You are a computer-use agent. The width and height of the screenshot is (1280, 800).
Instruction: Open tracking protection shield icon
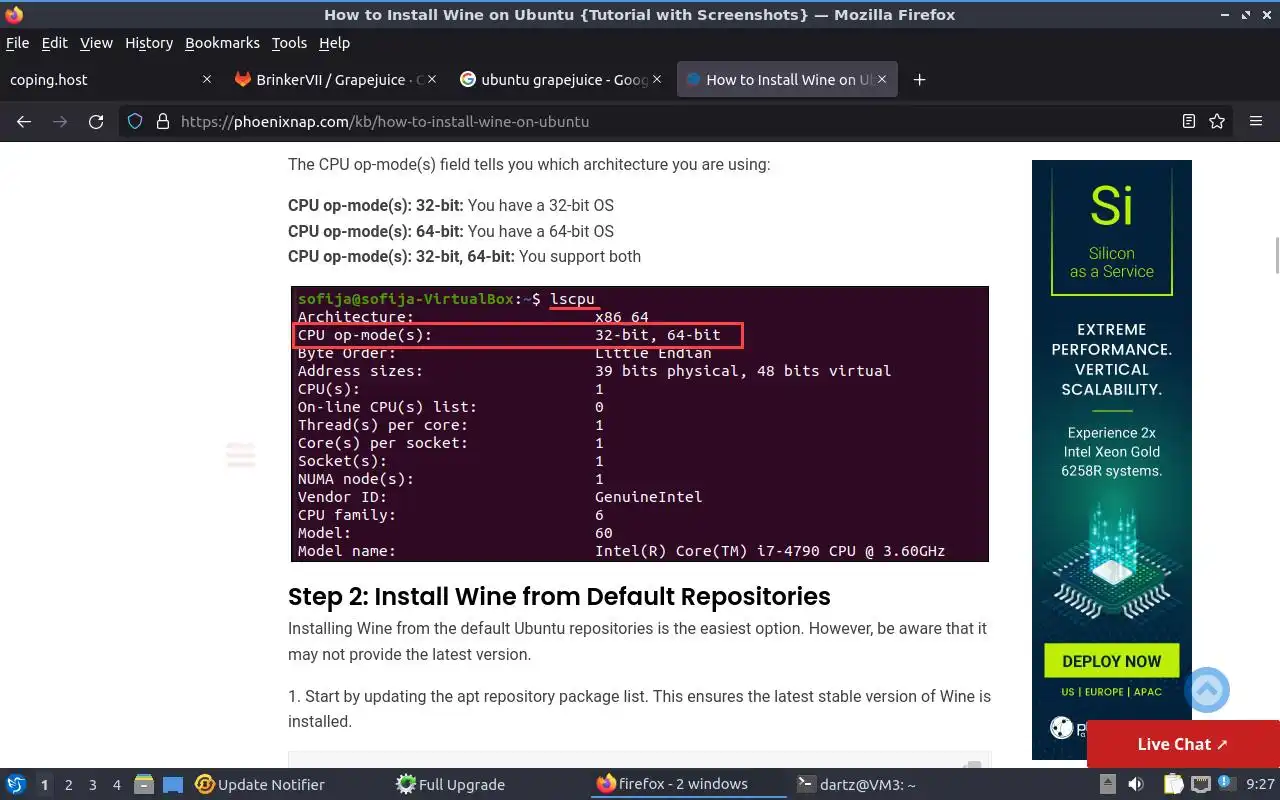point(136,121)
